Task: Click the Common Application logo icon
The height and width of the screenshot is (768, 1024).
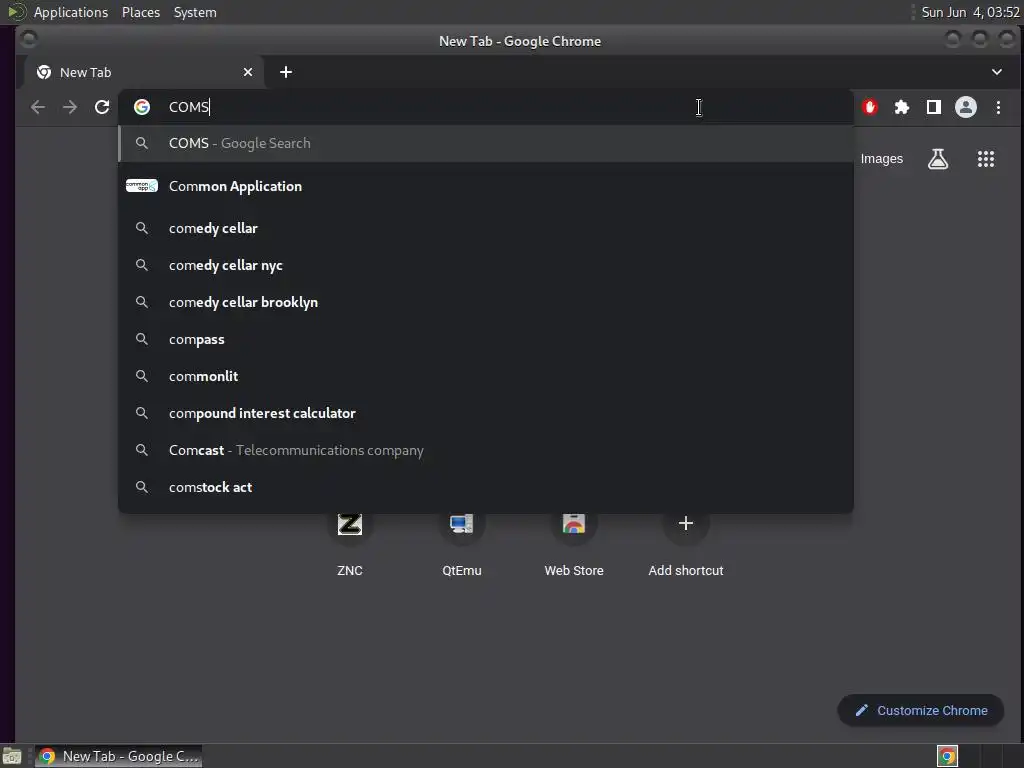Action: (x=142, y=186)
